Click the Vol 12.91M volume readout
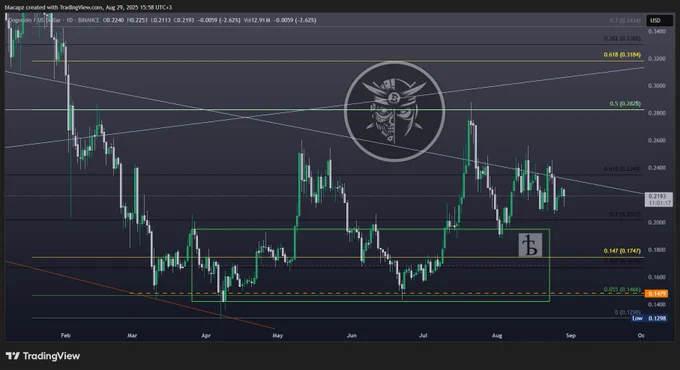This screenshot has width=680, height=370. tap(257, 20)
